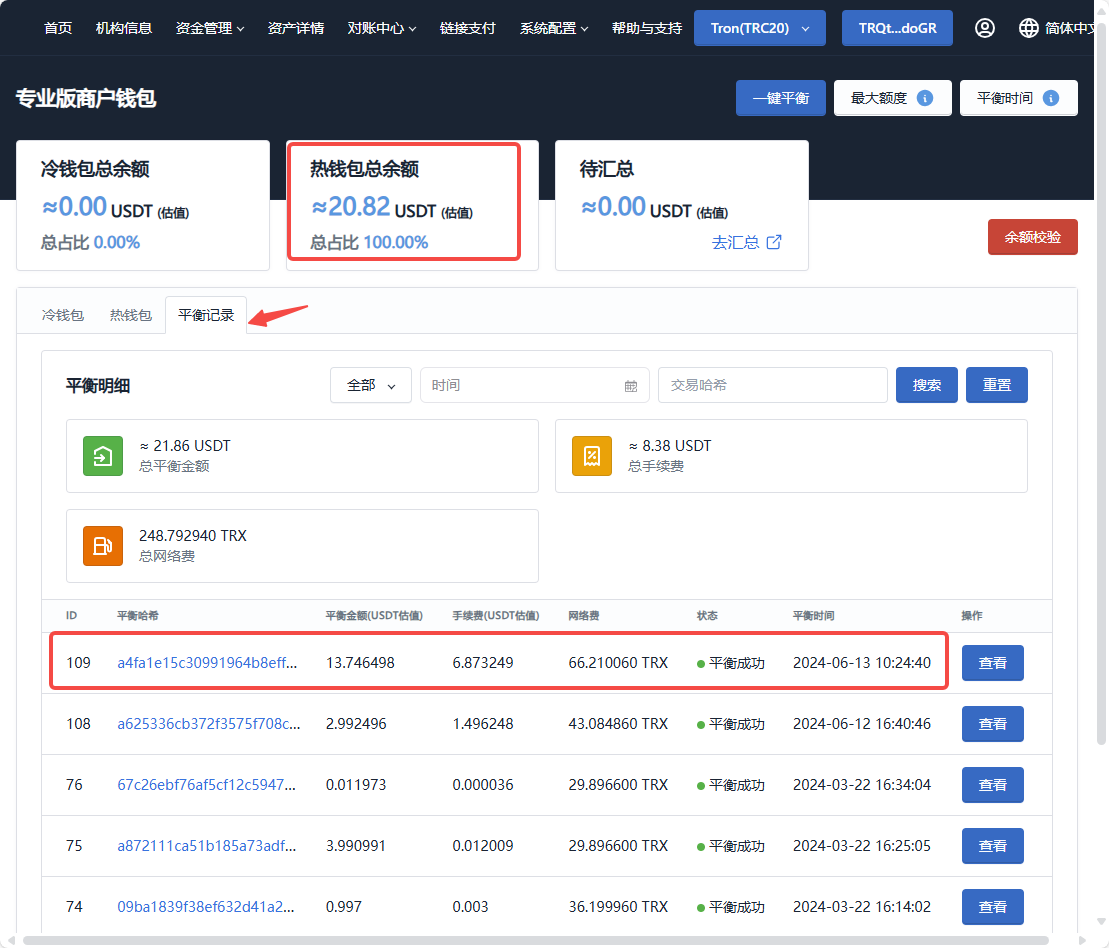Click the 一键平衡 button
The width and height of the screenshot is (1109, 948).
coord(781,98)
